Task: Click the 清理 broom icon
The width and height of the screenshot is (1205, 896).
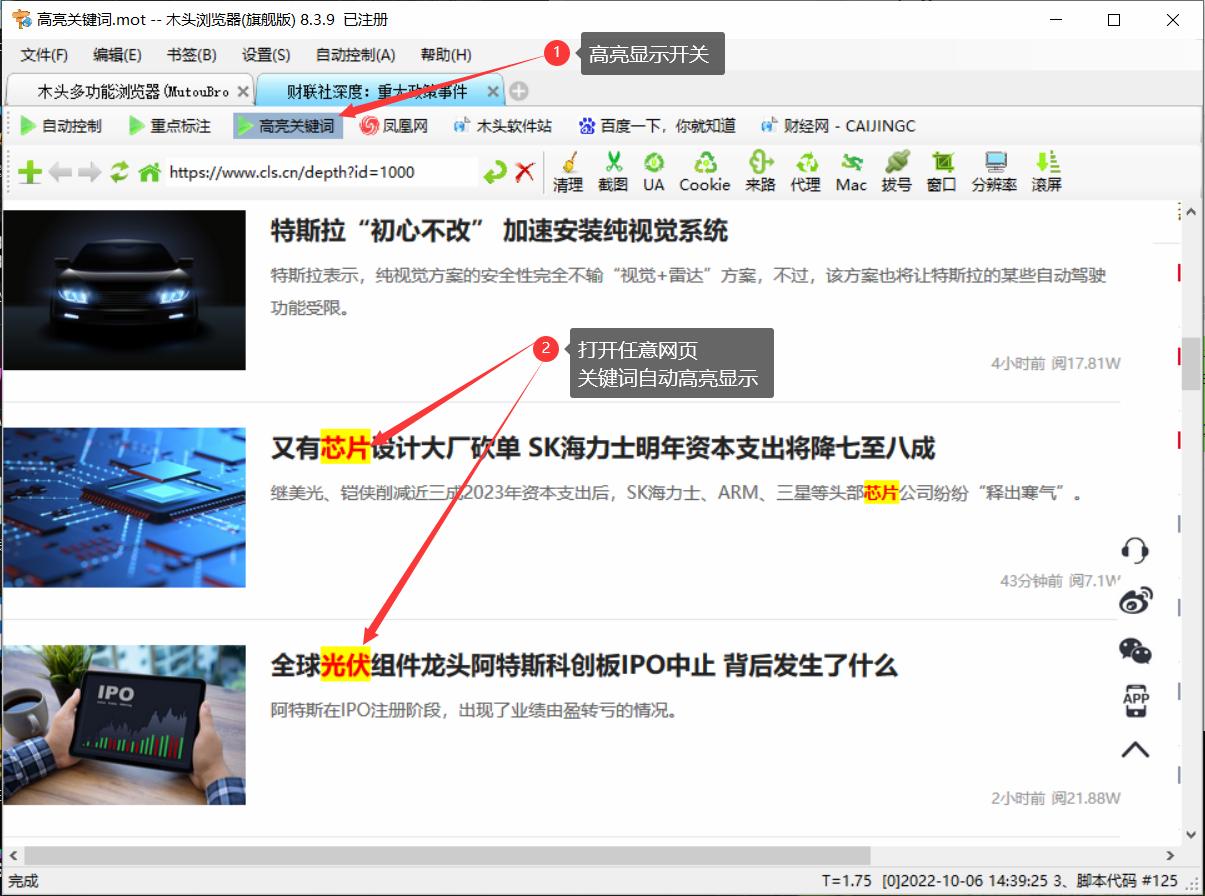Action: 567,171
